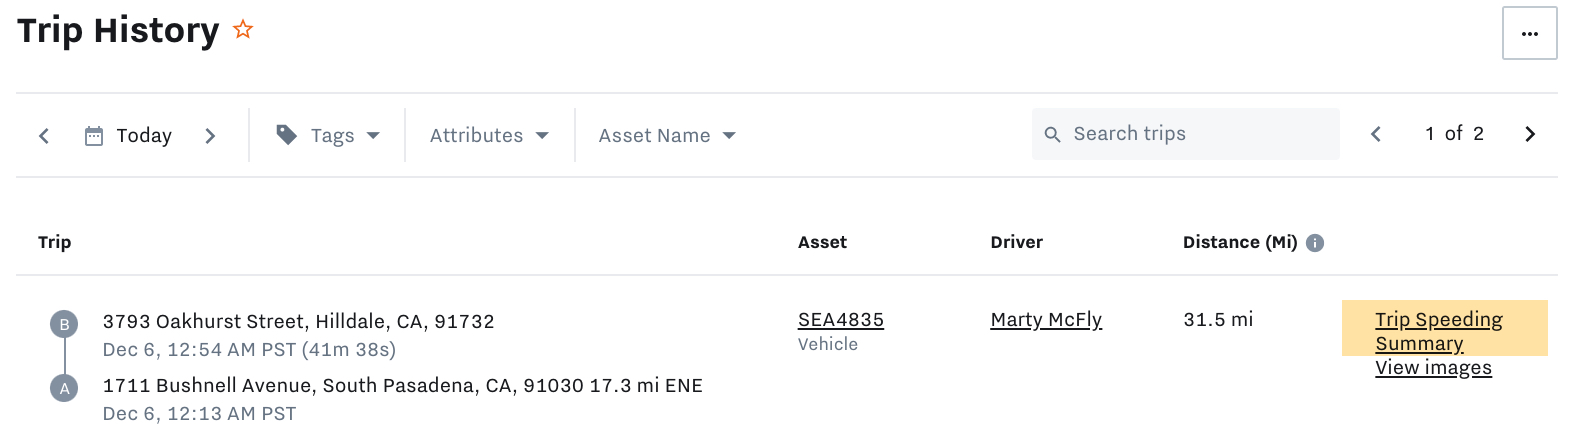The width and height of the screenshot is (1584, 446).
Task: Open asset SEA4835 link
Action: click(841, 320)
